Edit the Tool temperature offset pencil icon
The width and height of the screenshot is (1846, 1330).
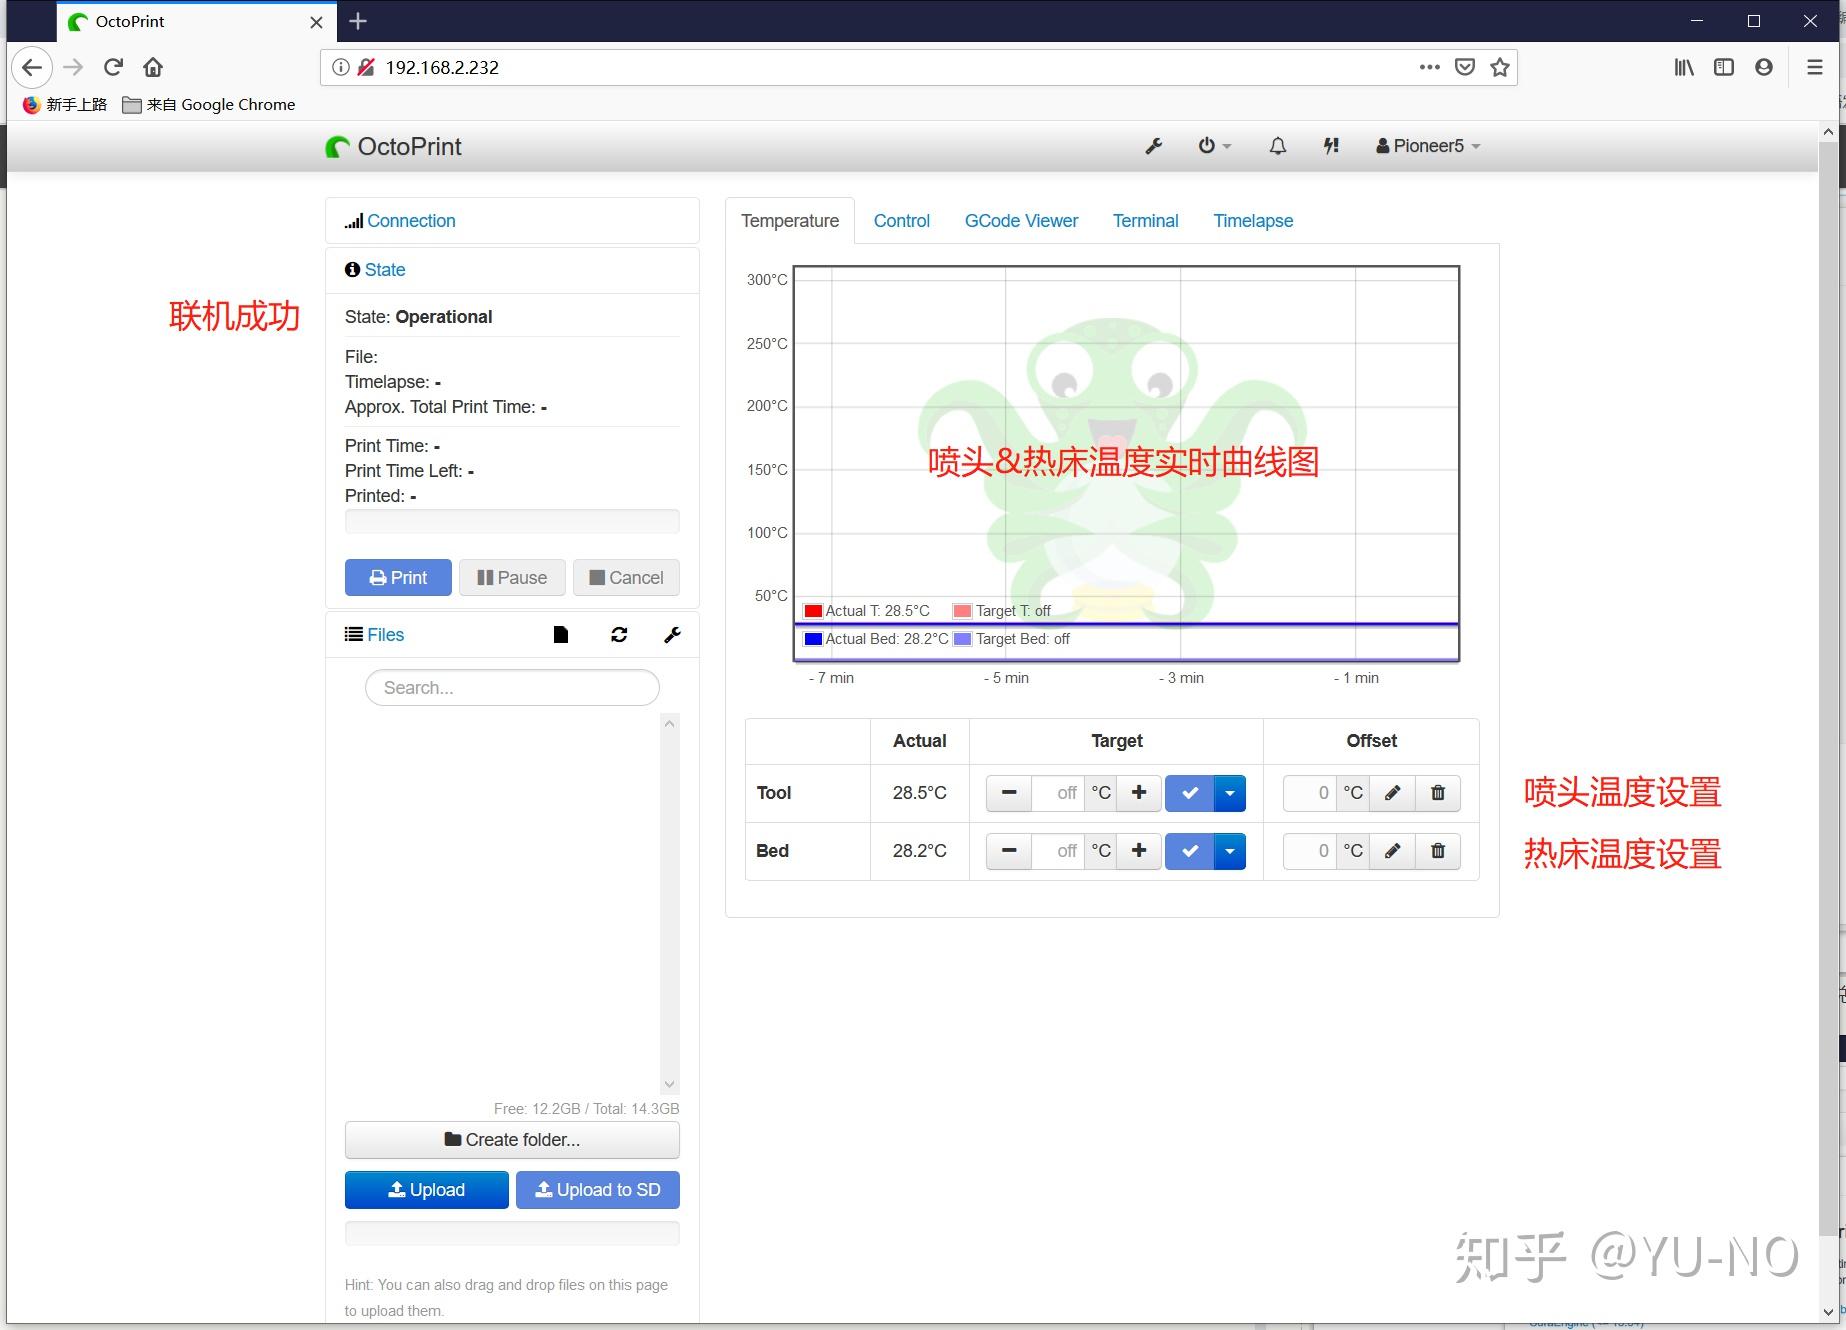[x=1391, y=793]
